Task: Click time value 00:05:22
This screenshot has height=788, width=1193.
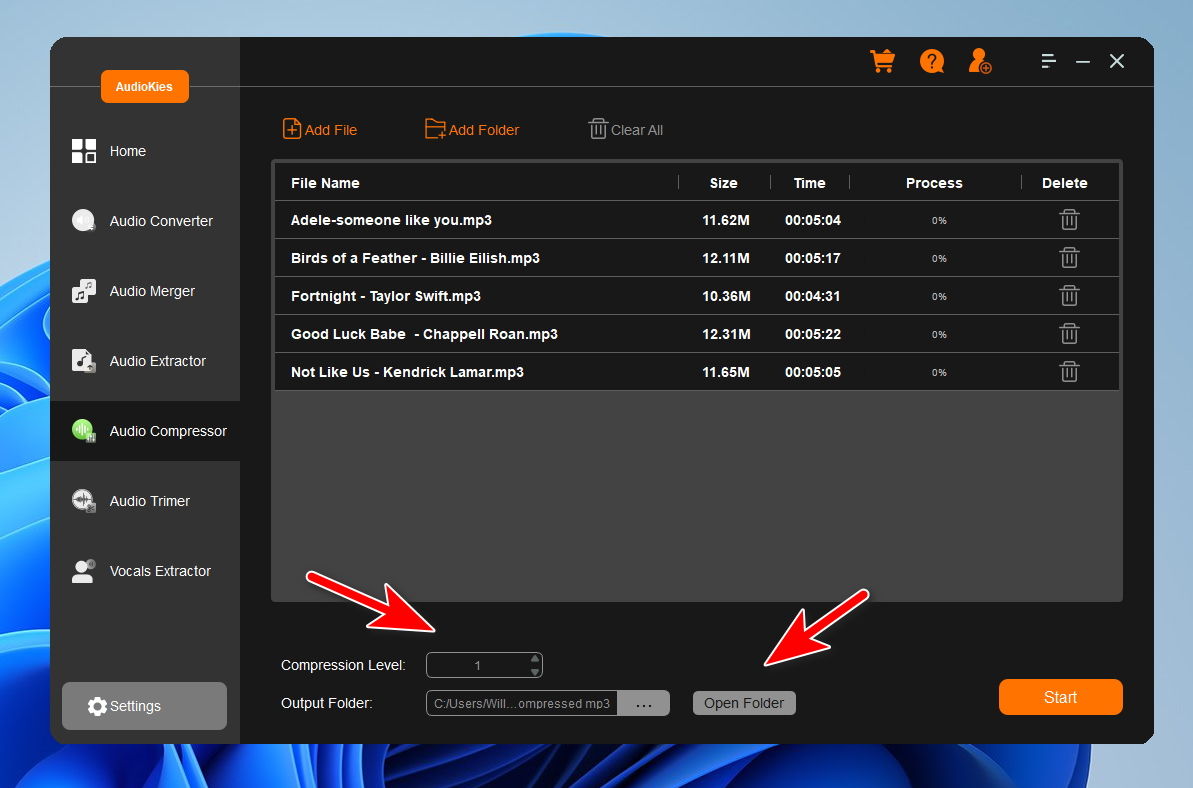Action: (813, 335)
